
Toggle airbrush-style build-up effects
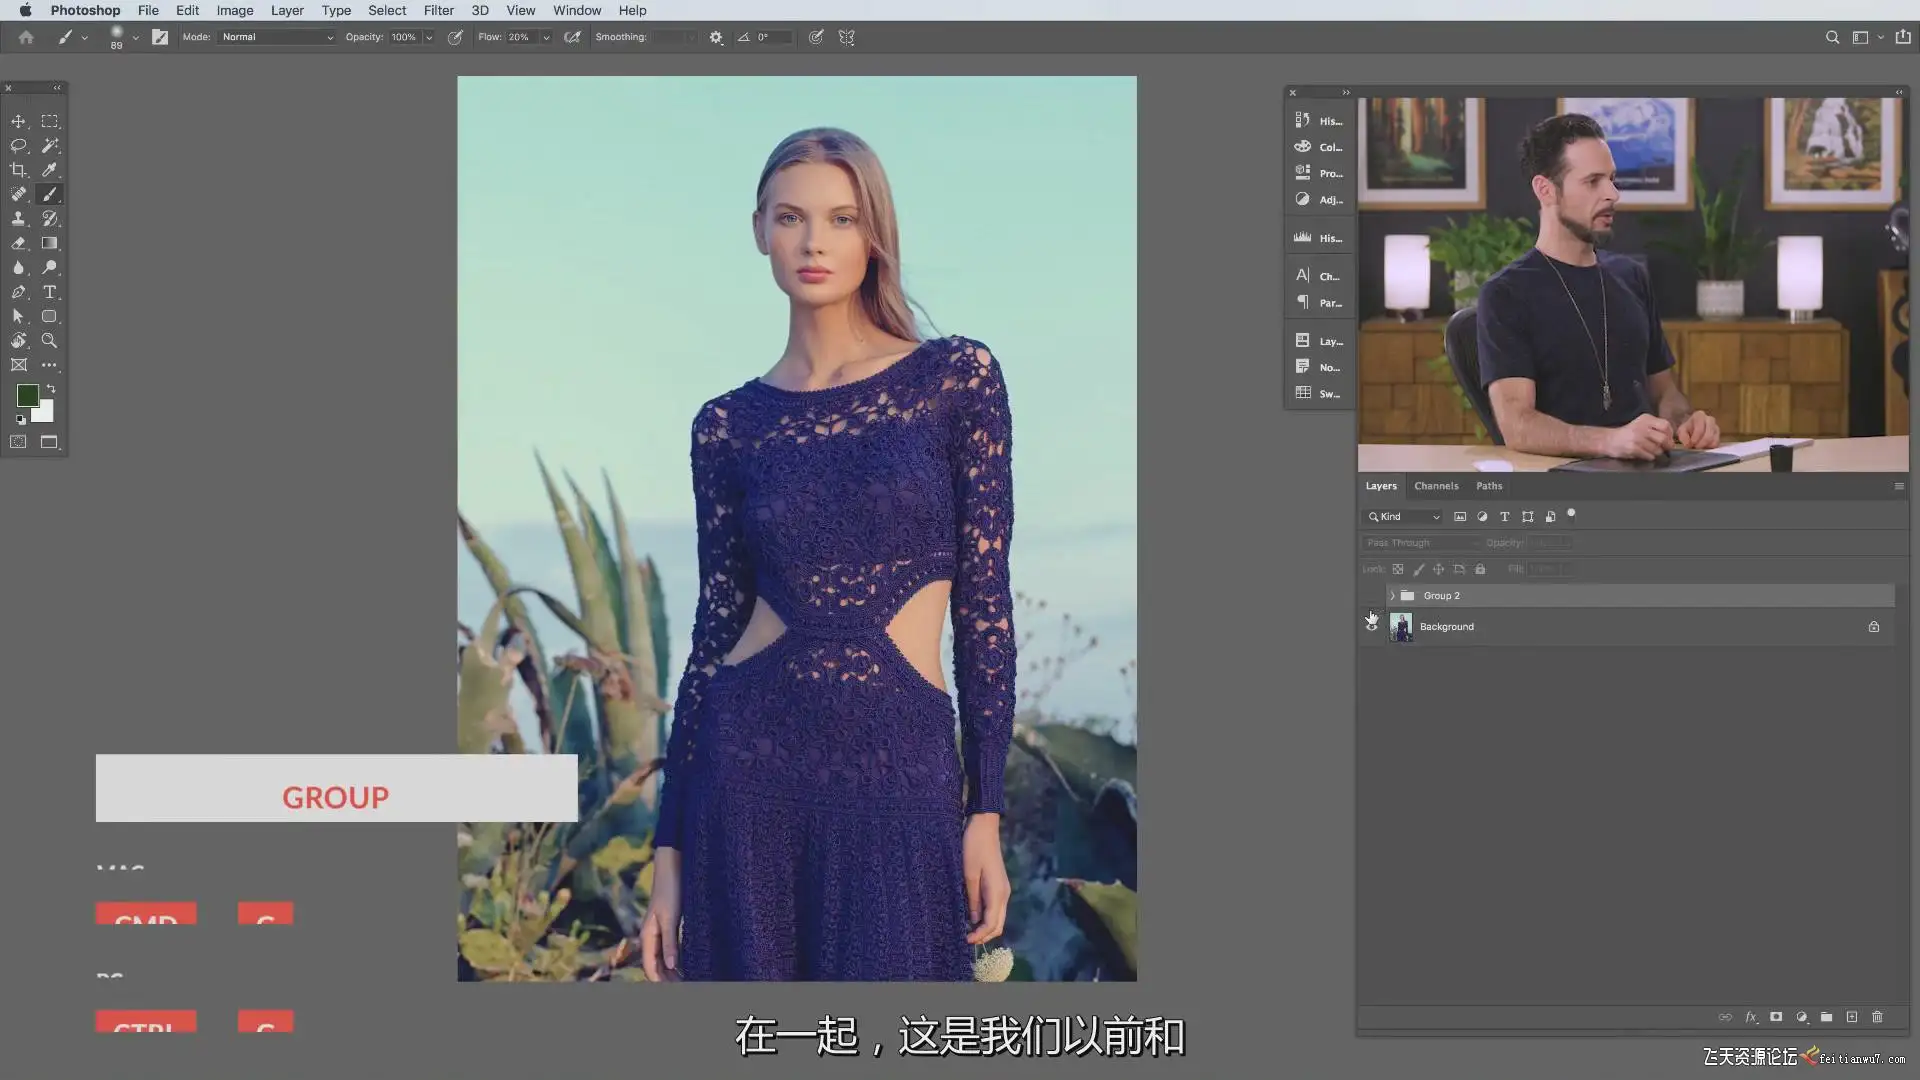(572, 37)
